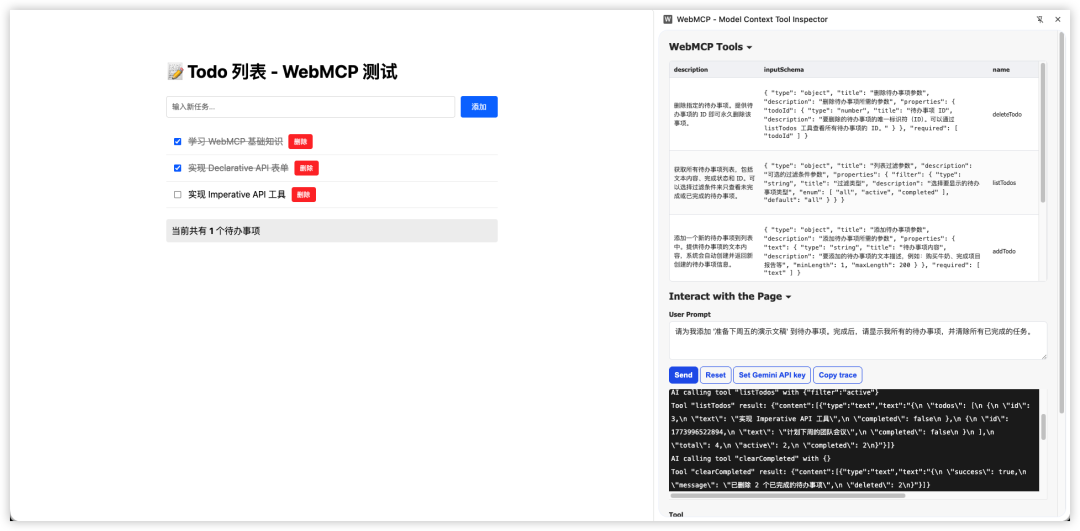Click the name column header
Image resolution: width=1080 pixels, height=531 pixels.
(999, 70)
